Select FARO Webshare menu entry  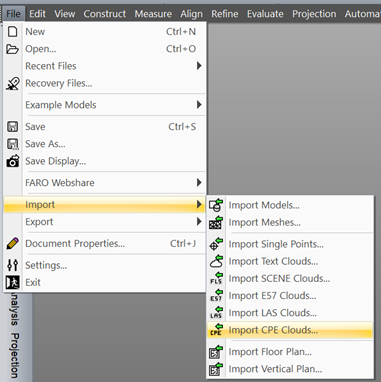(105, 183)
